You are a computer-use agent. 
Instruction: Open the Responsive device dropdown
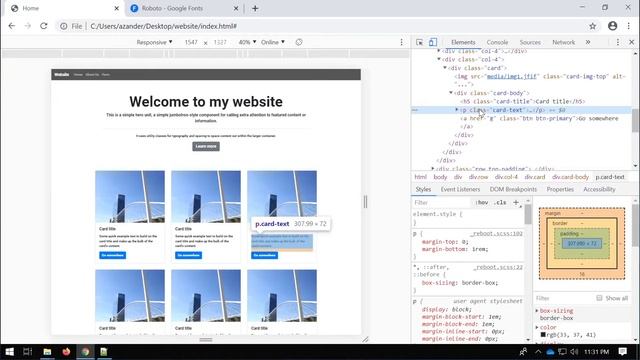[154, 42]
